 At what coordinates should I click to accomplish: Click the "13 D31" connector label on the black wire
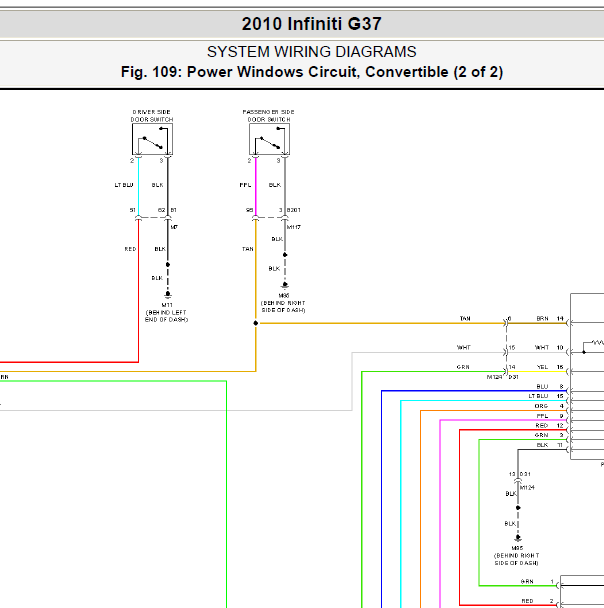pyautogui.click(x=519, y=474)
